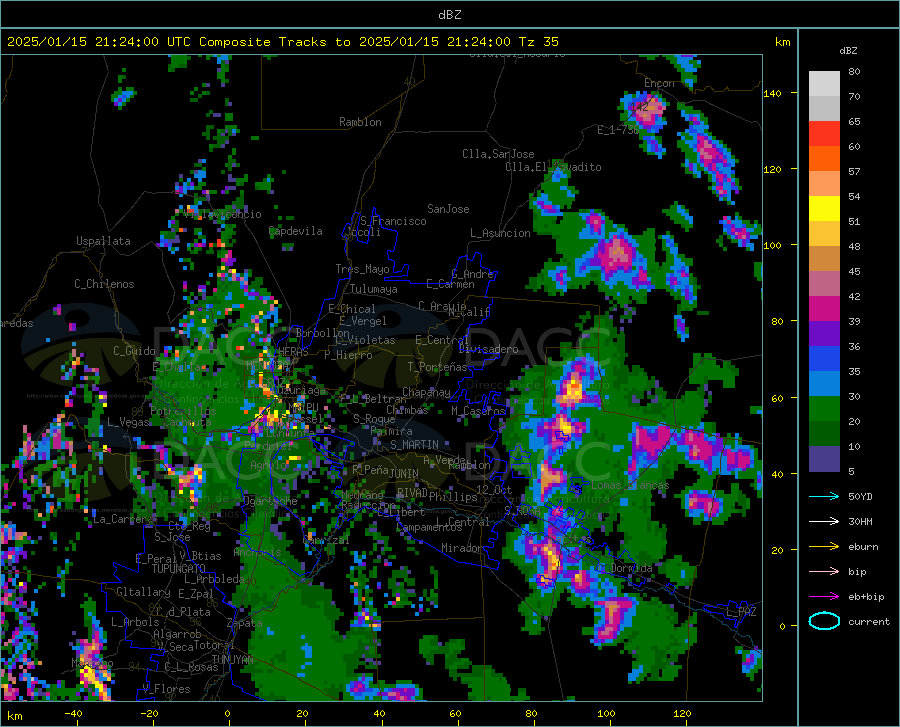Click the km unit label at top right

click(782, 42)
